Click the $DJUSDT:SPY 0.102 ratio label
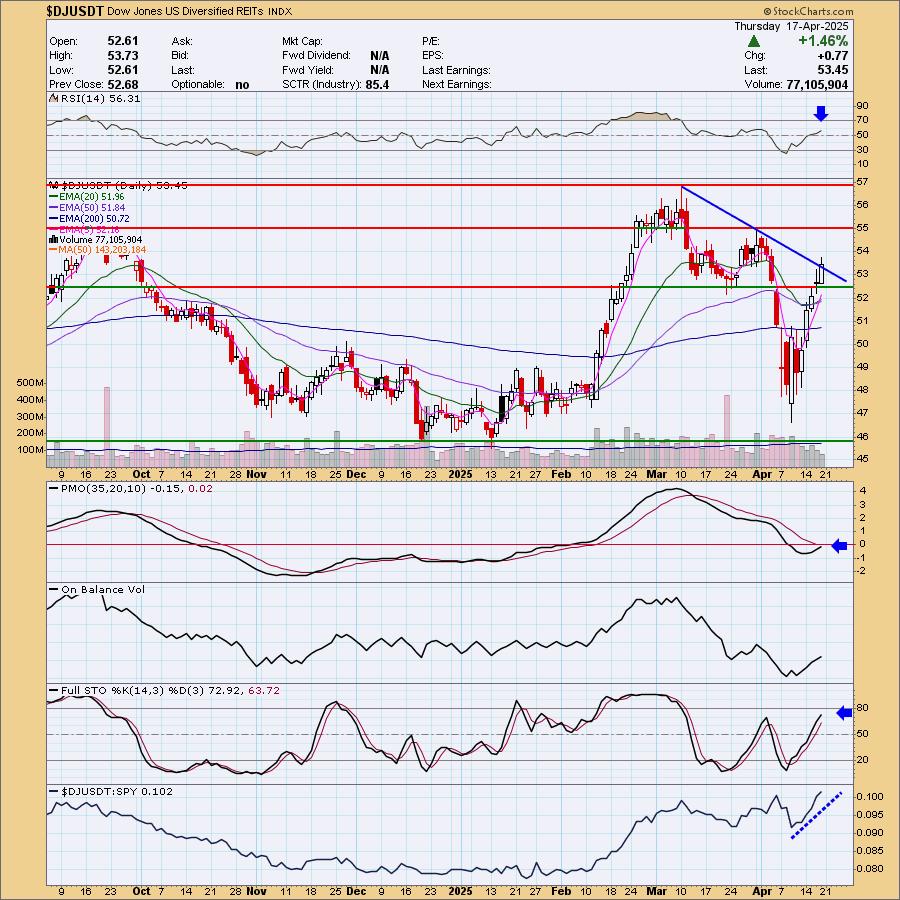900x900 pixels. (x=117, y=792)
